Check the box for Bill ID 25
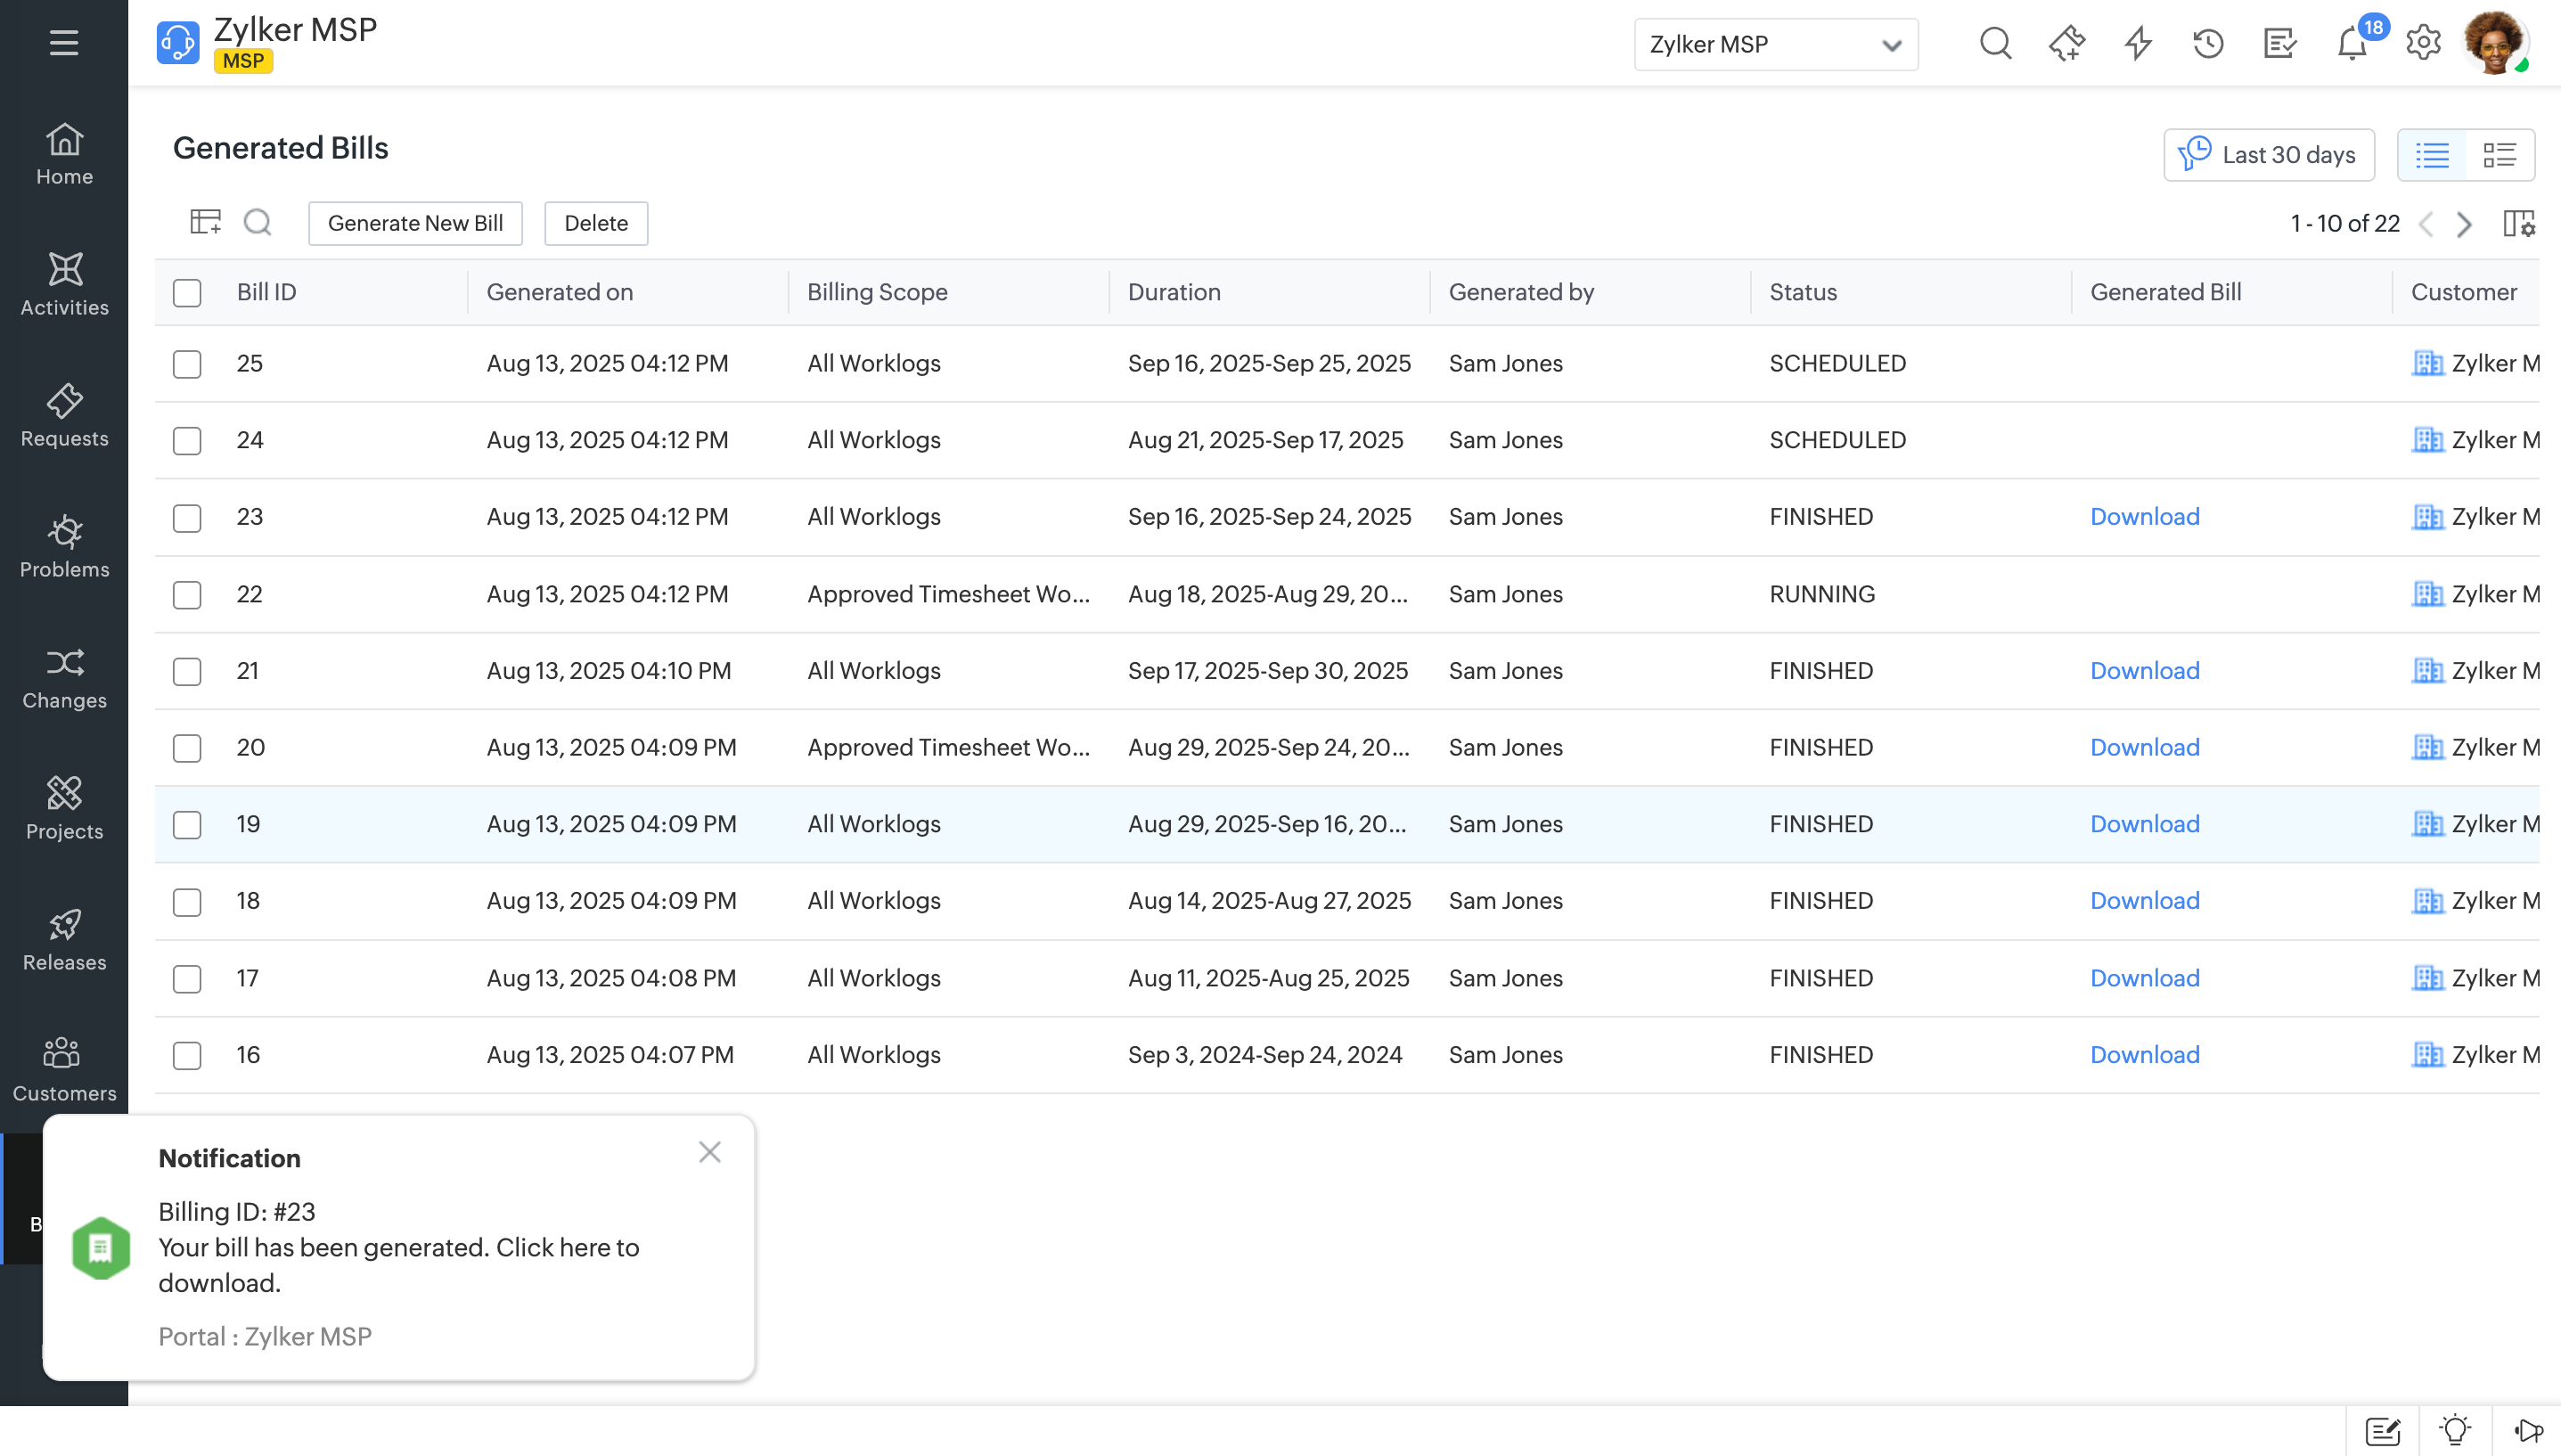Screen dimensions: 2561x1456 187,364
